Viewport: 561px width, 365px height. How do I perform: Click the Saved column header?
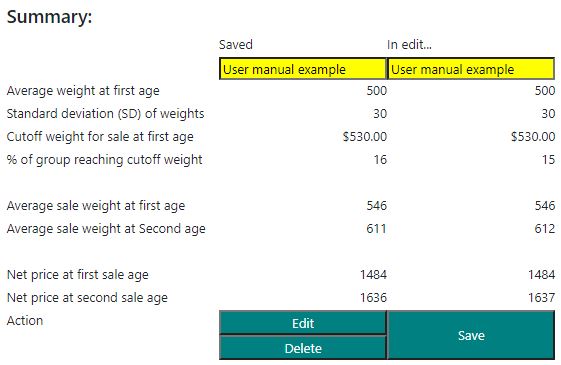tap(236, 45)
